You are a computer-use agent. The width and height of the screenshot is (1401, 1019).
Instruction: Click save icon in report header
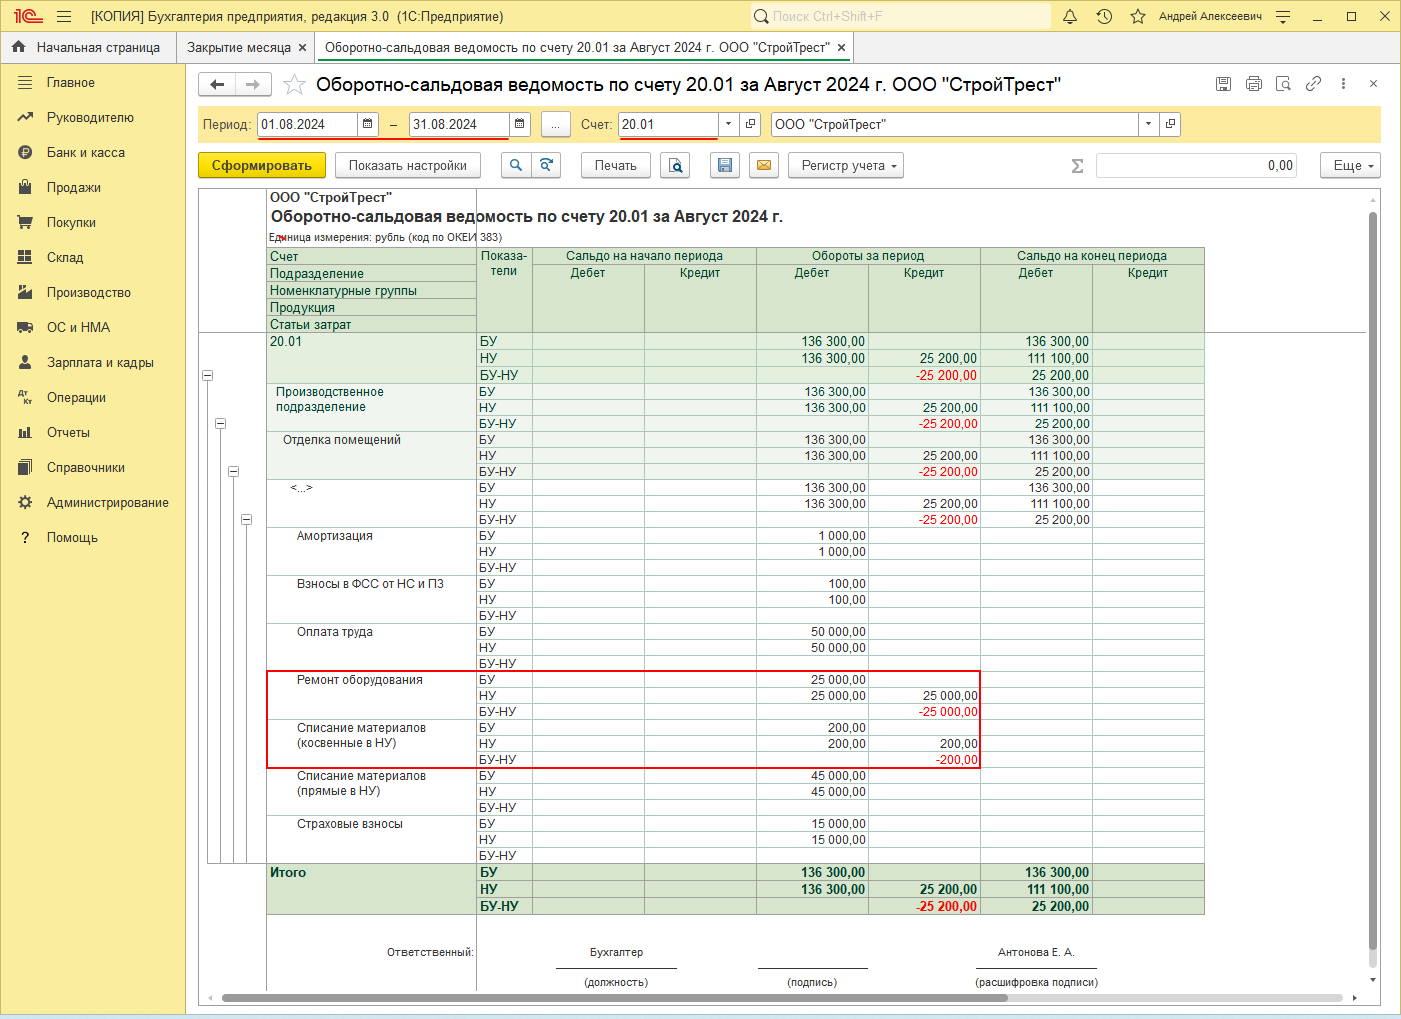(1223, 84)
